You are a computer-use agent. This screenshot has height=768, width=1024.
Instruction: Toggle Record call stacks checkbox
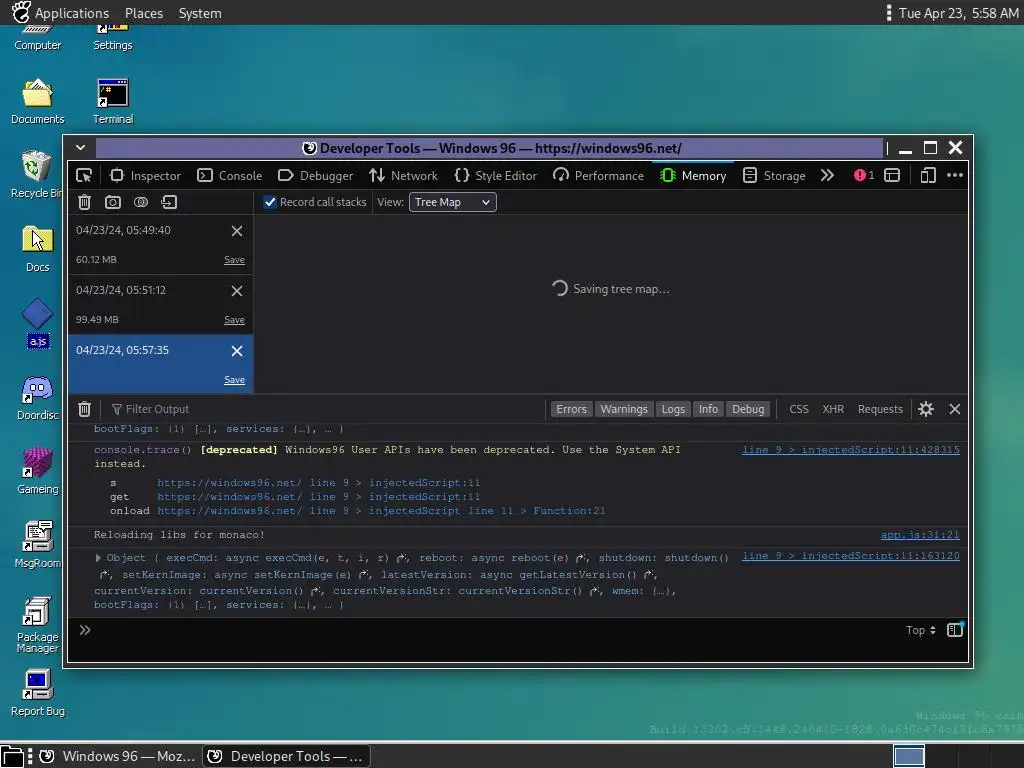270,202
